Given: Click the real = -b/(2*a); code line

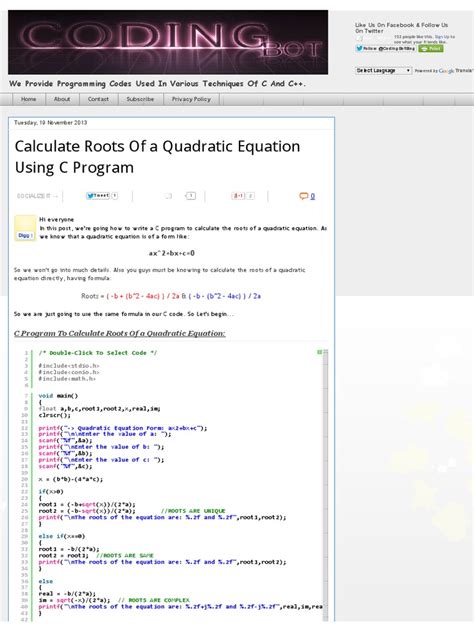Looking at the screenshot, I should [x=67, y=594].
